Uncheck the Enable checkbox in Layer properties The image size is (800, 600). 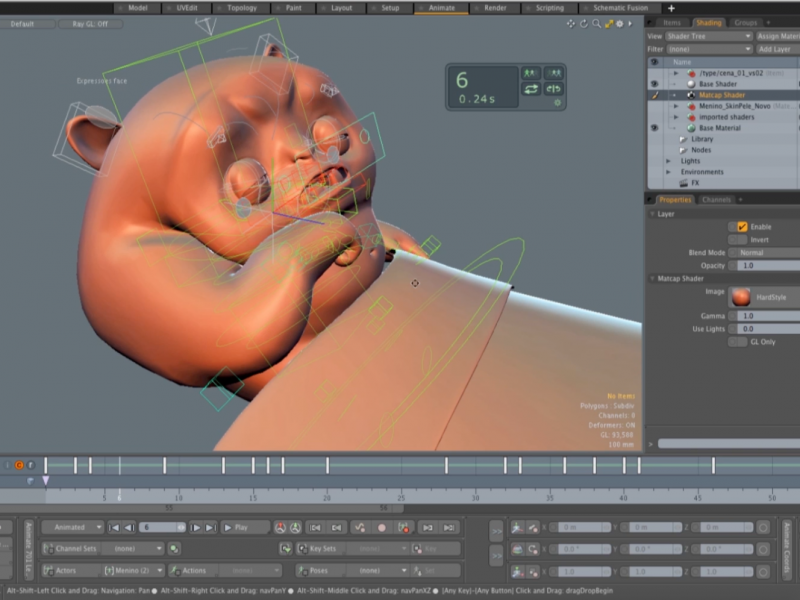coord(743,227)
